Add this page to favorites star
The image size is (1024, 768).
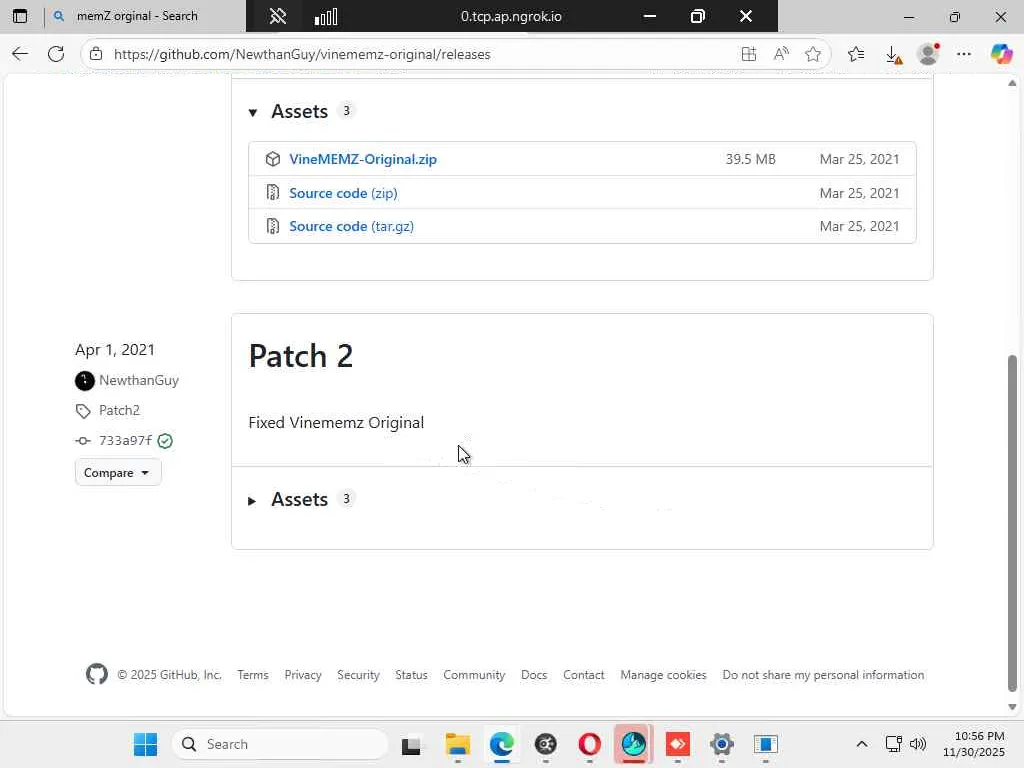point(813,54)
